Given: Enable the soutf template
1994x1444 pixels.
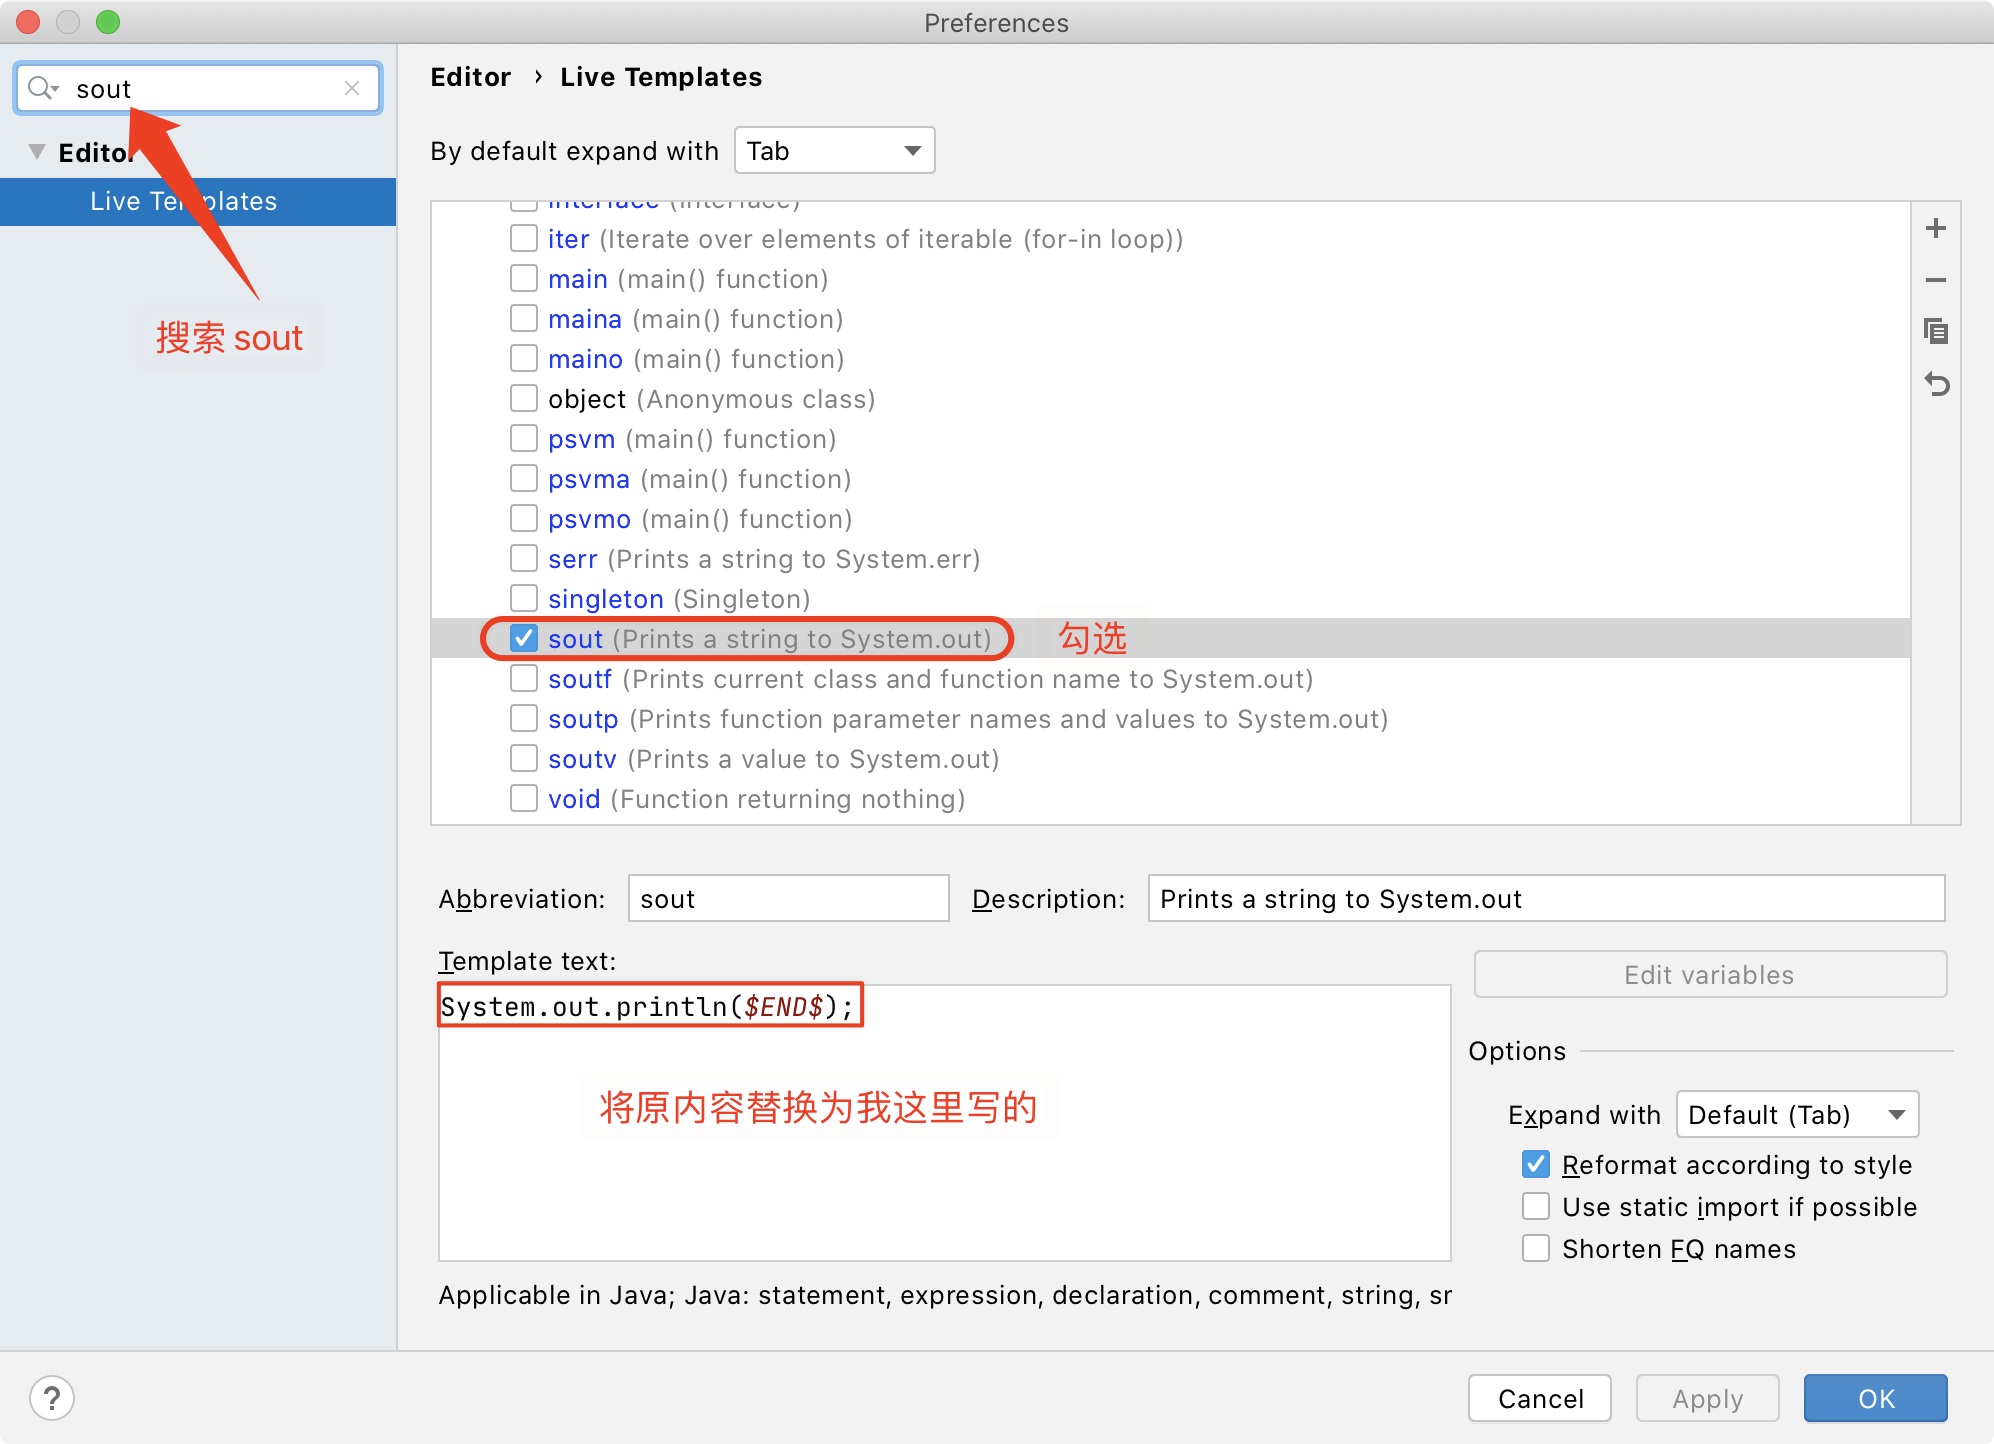Looking at the screenshot, I should click(x=523, y=678).
